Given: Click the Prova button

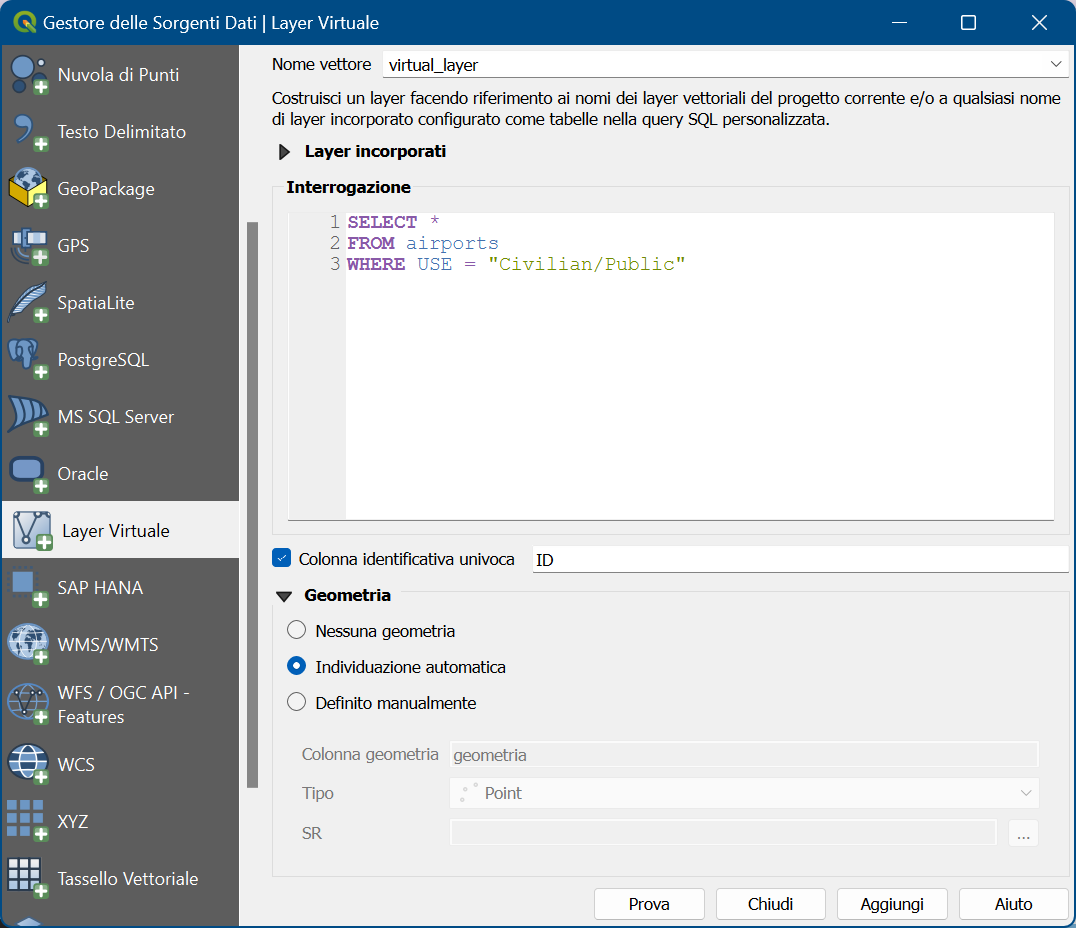Looking at the screenshot, I should pyautogui.click(x=649, y=904).
